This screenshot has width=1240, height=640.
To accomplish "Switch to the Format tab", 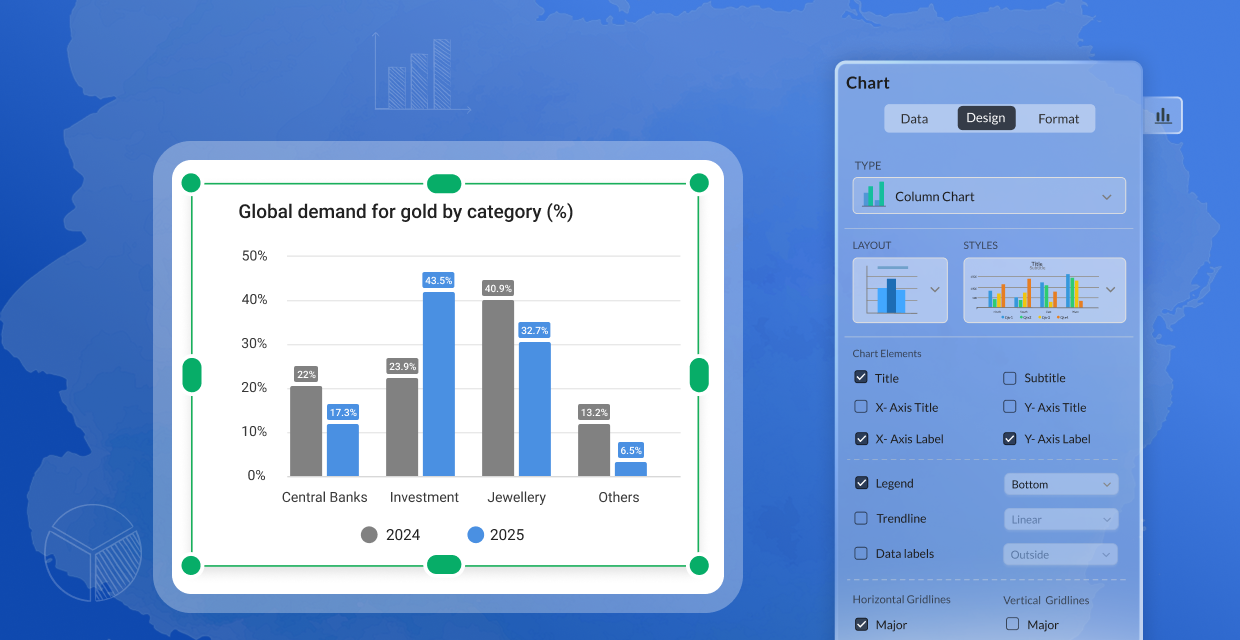I will click(1058, 118).
